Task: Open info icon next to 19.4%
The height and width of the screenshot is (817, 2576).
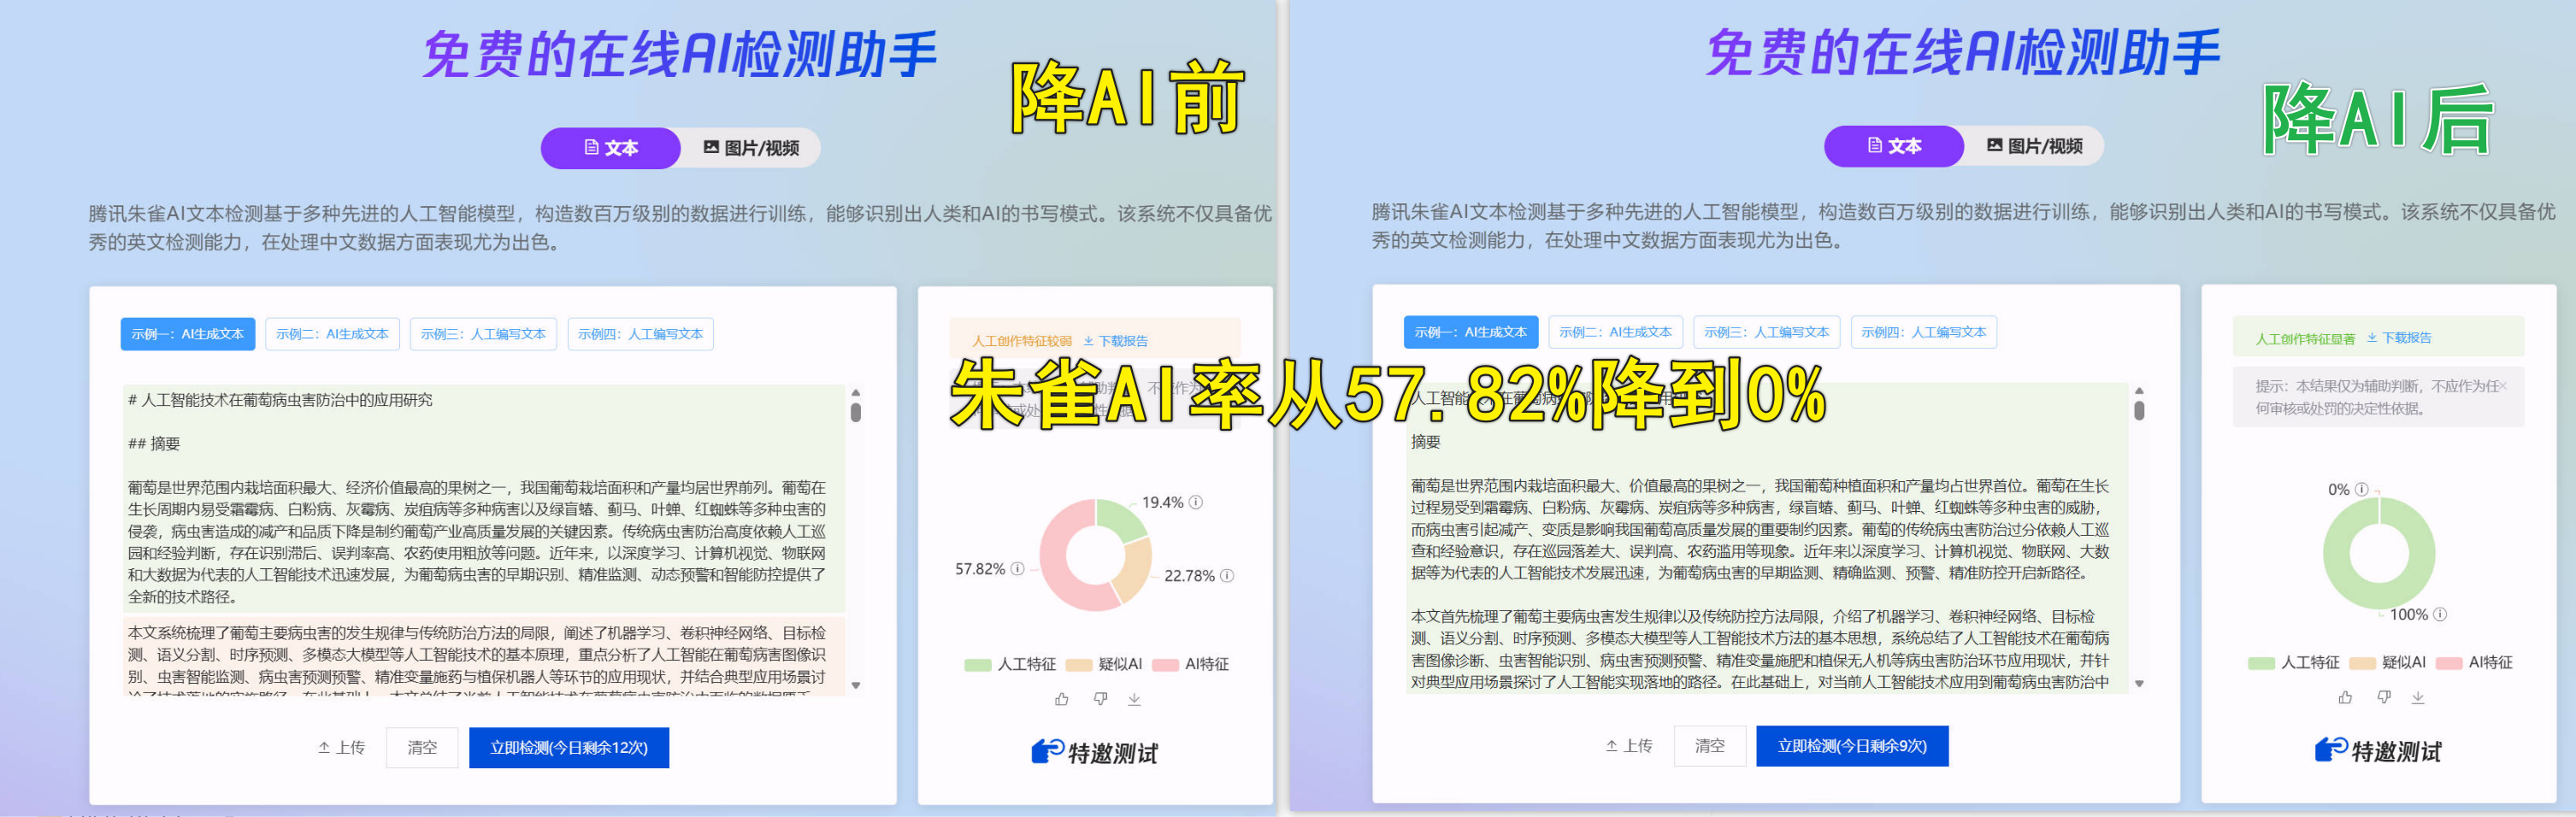Action: [1196, 502]
